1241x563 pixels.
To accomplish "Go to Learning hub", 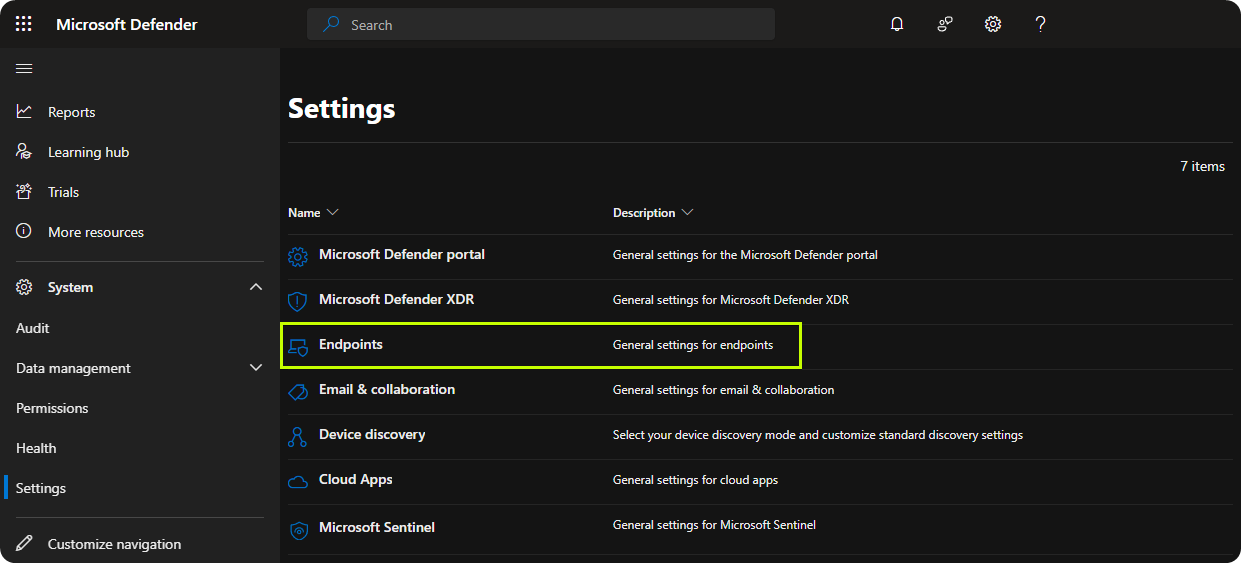I will (x=88, y=152).
